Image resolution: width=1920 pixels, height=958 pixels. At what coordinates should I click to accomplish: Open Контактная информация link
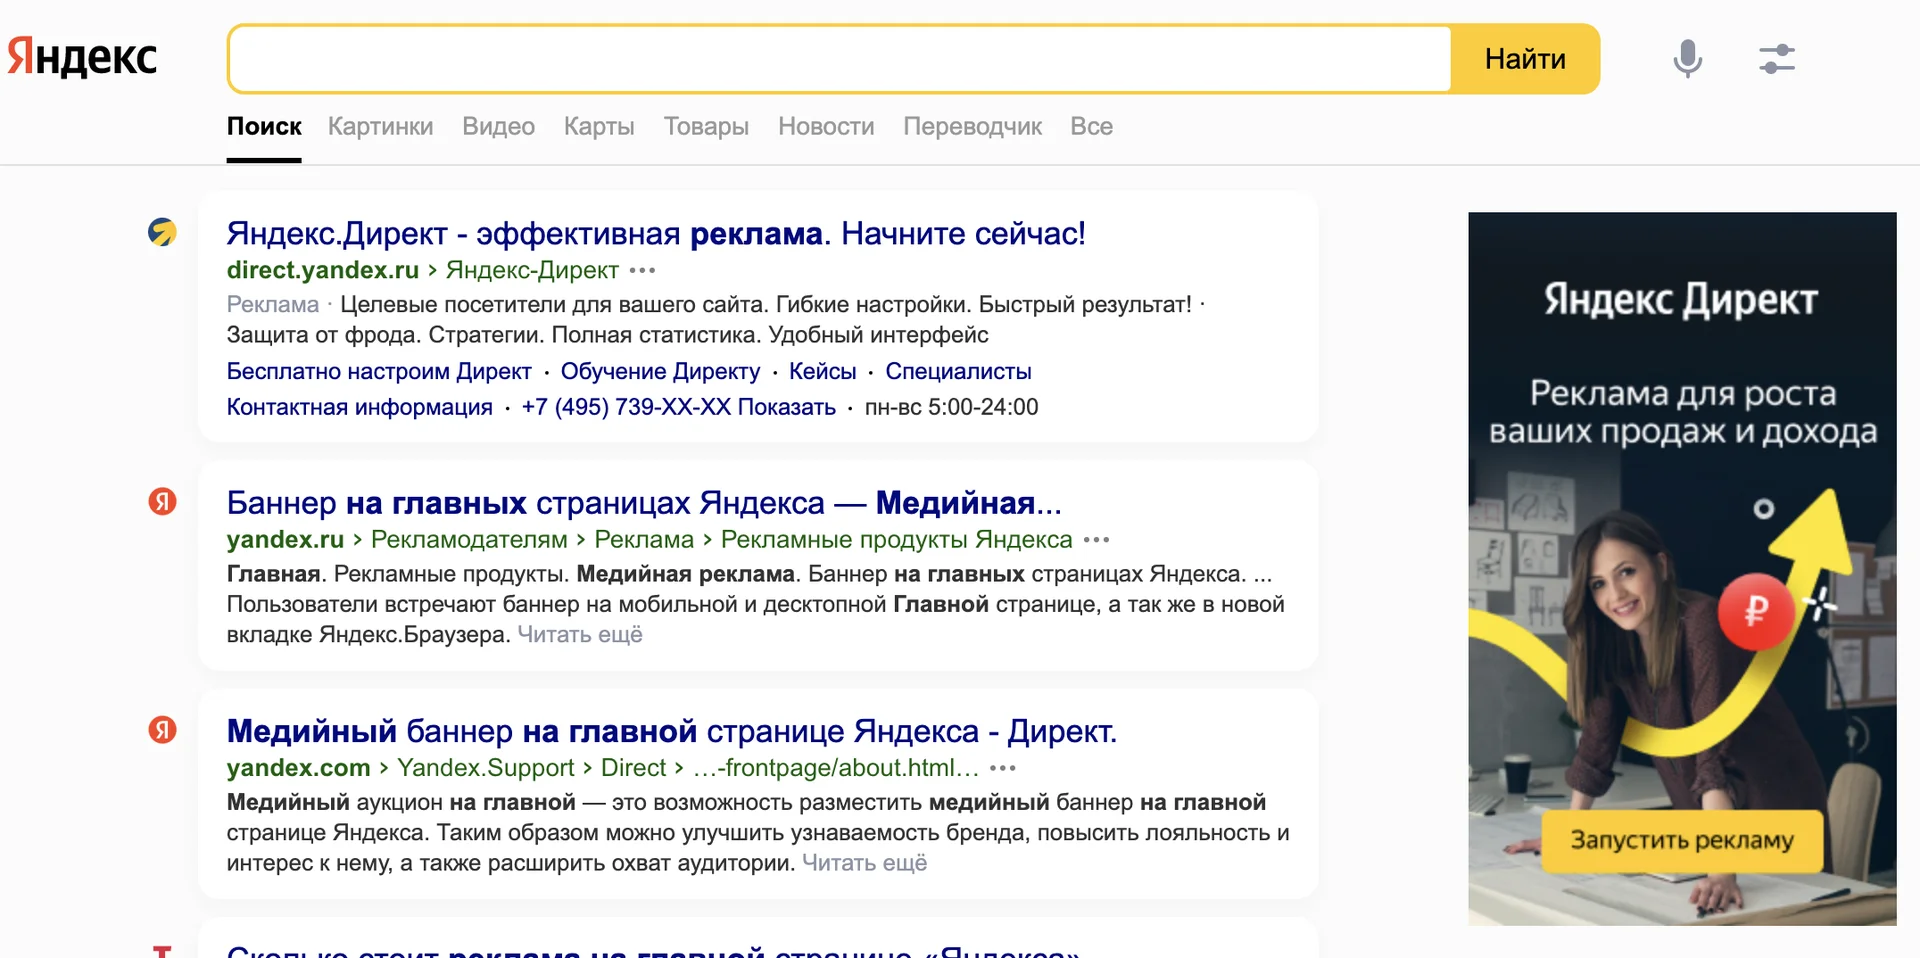(360, 407)
